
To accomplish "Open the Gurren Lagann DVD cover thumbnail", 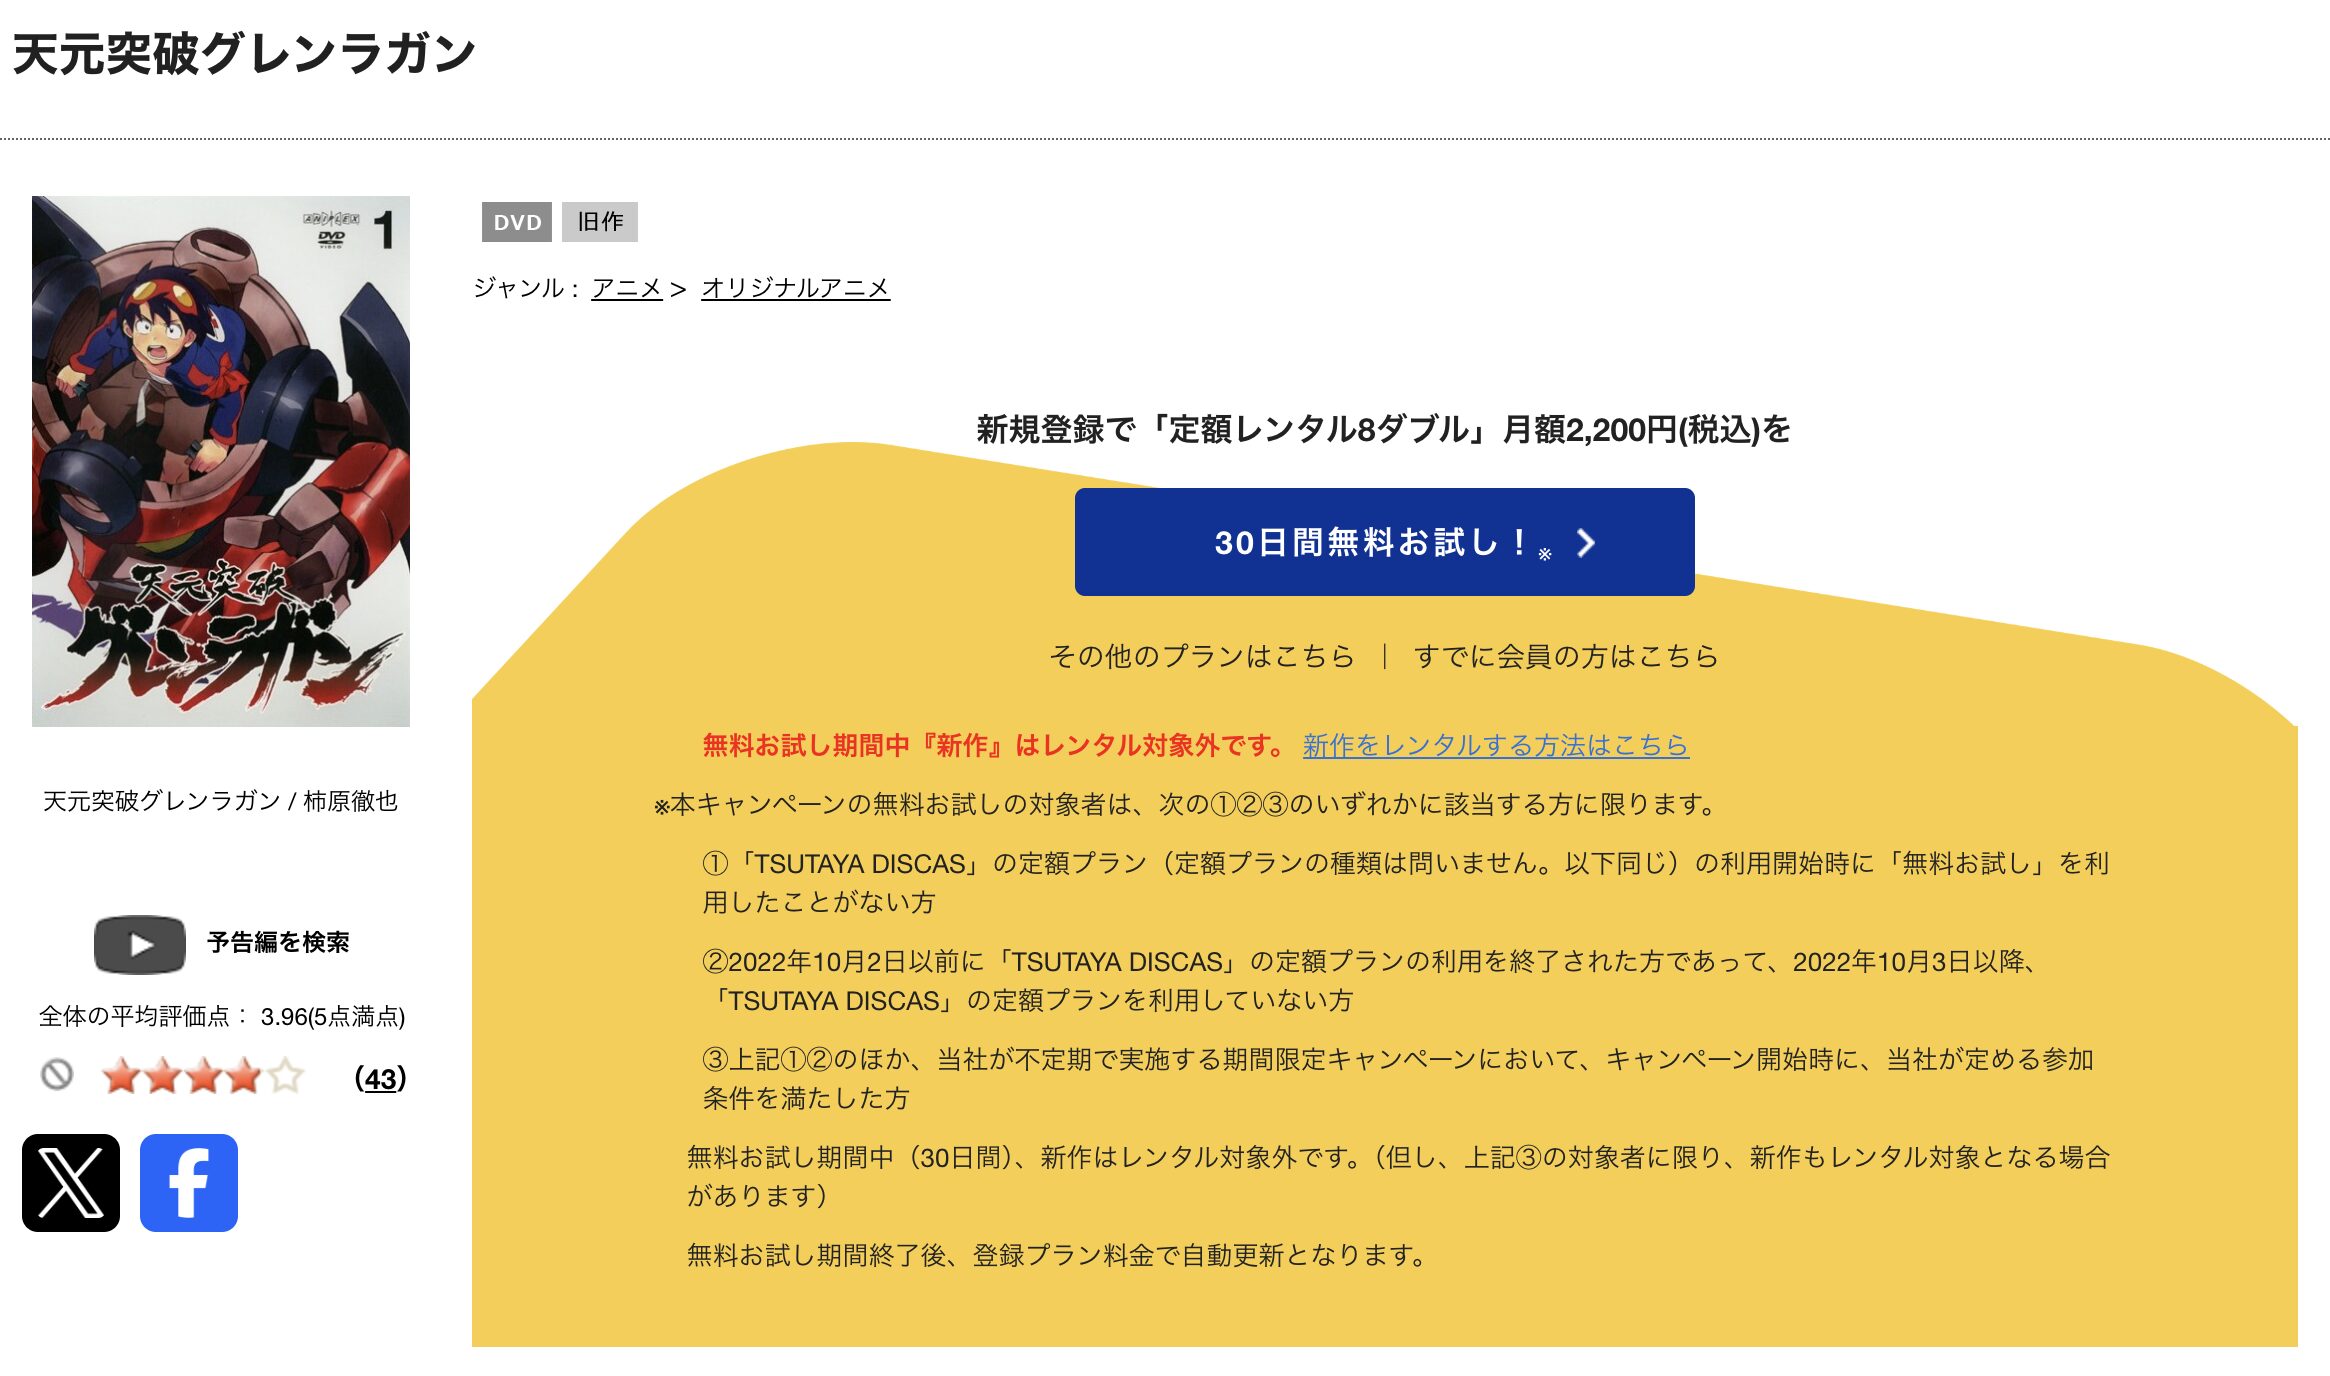I will 221,461.
